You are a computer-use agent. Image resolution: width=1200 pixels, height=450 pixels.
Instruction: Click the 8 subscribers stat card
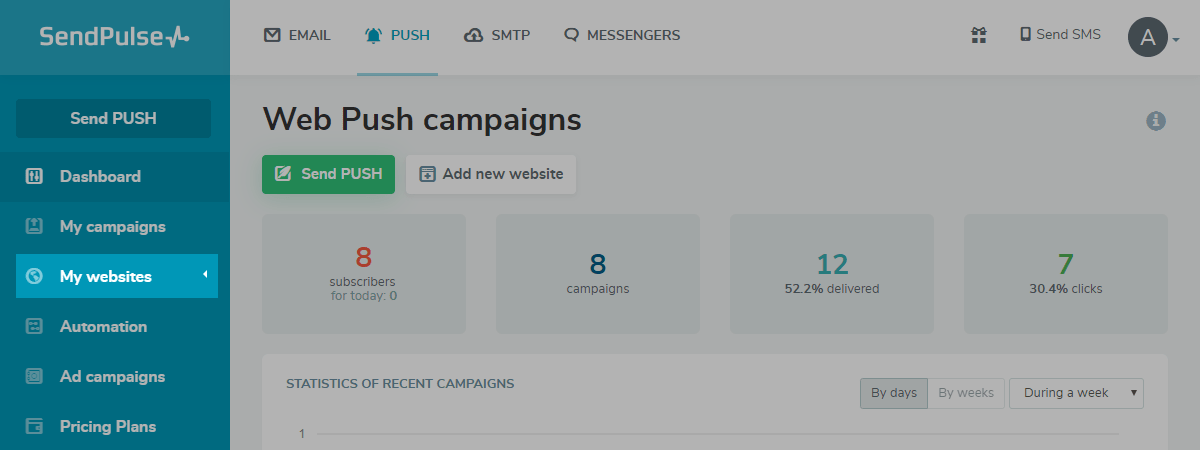[364, 273]
